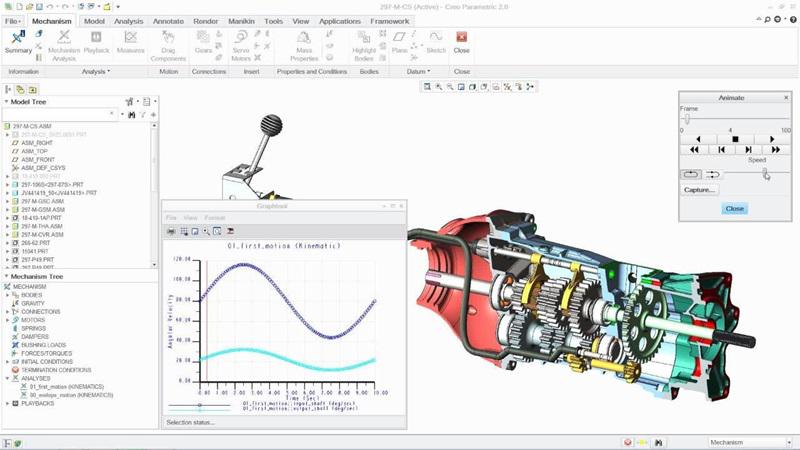The image size is (800, 450).
Task: Switch to the Analysis ribbon tab
Action: (128, 21)
